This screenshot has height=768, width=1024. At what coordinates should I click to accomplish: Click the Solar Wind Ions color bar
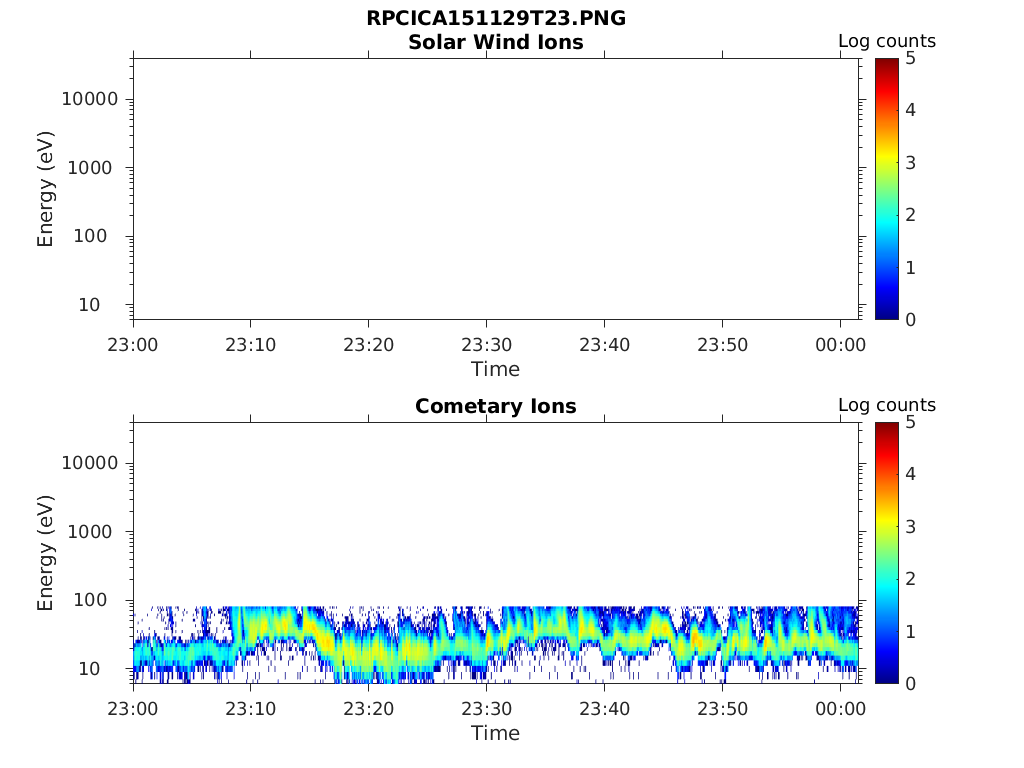[x=887, y=189]
